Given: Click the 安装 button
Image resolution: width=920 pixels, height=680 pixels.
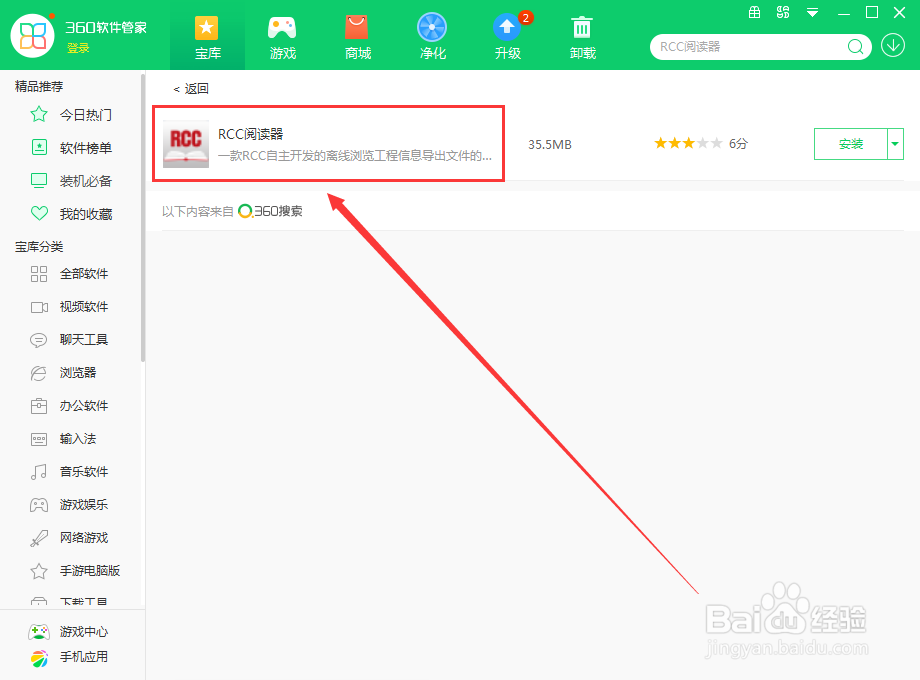Looking at the screenshot, I should pyautogui.click(x=851, y=144).
